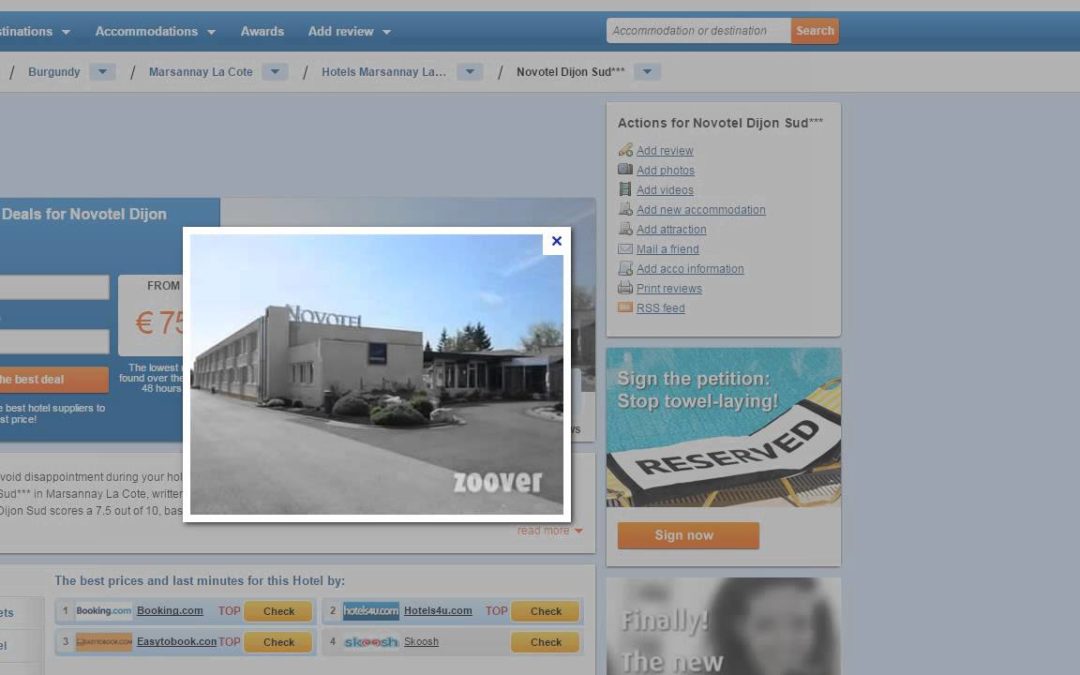Screen dimensions: 1080x675
Task: Open the Awards menu item
Action: pyautogui.click(x=262, y=31)
